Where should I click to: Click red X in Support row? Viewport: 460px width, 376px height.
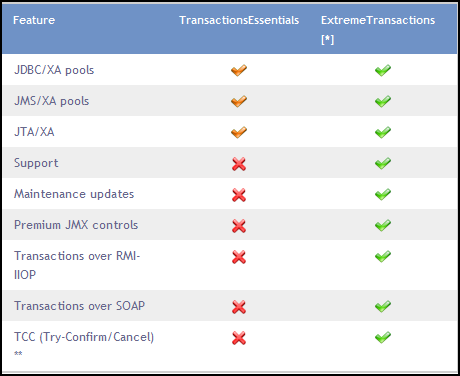pyautogui.click(x=239, y=164)
